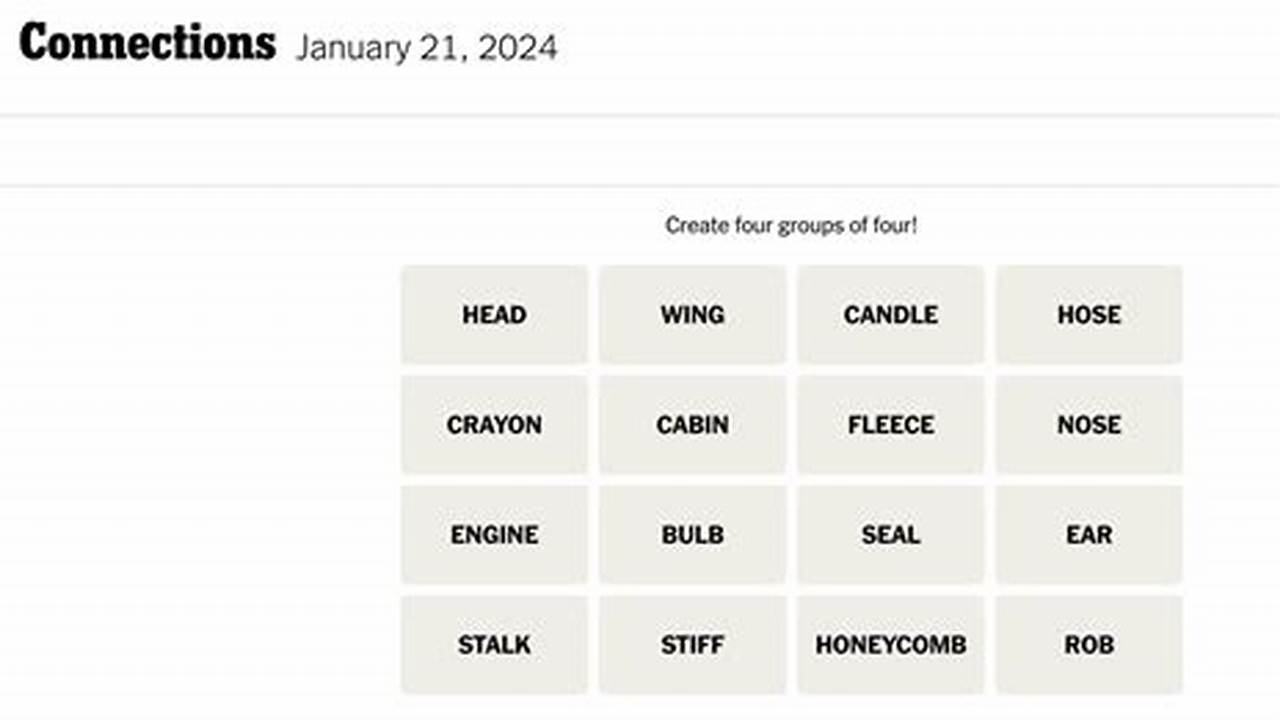
Task: Pick the SEAL tile
Action: pyautogui.click(x=890, y=534)
